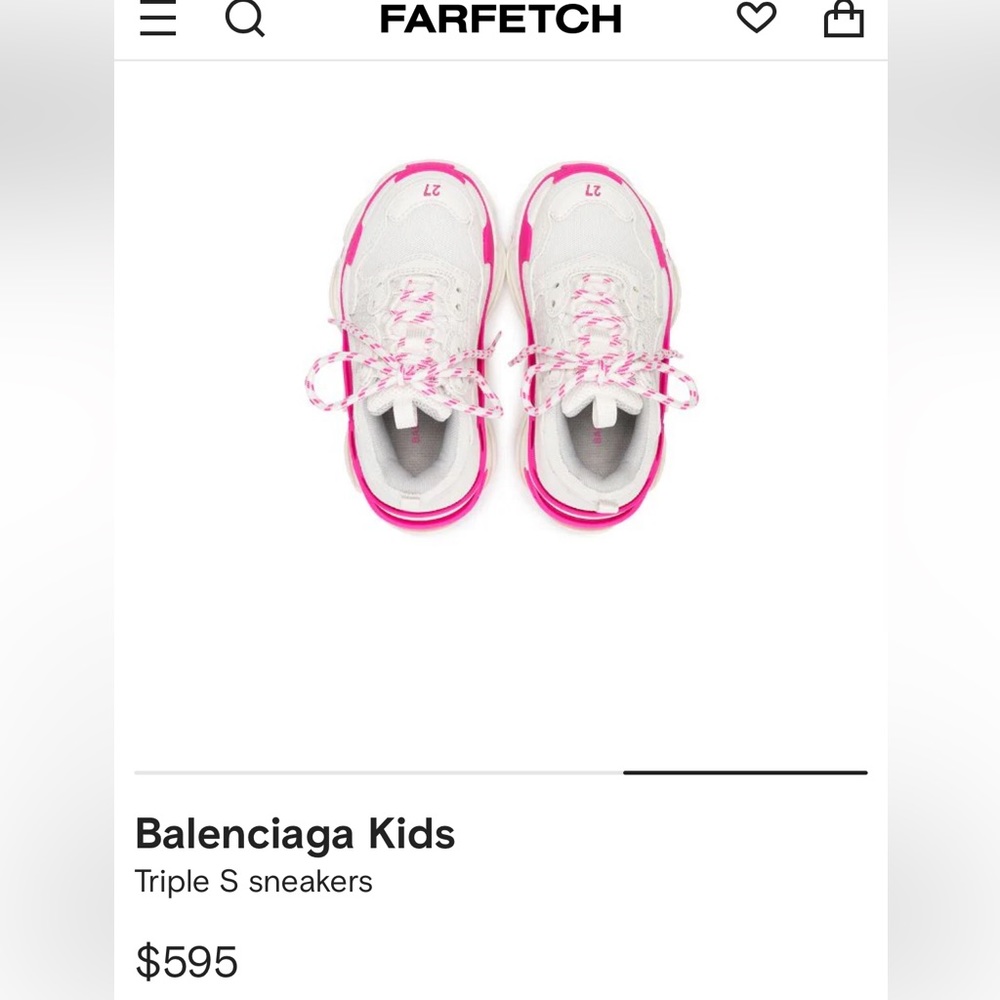This screenshot has height=1000, width=1000.
Task: Open the Balenciaga Kids brand page
Action: click(294, 832)
